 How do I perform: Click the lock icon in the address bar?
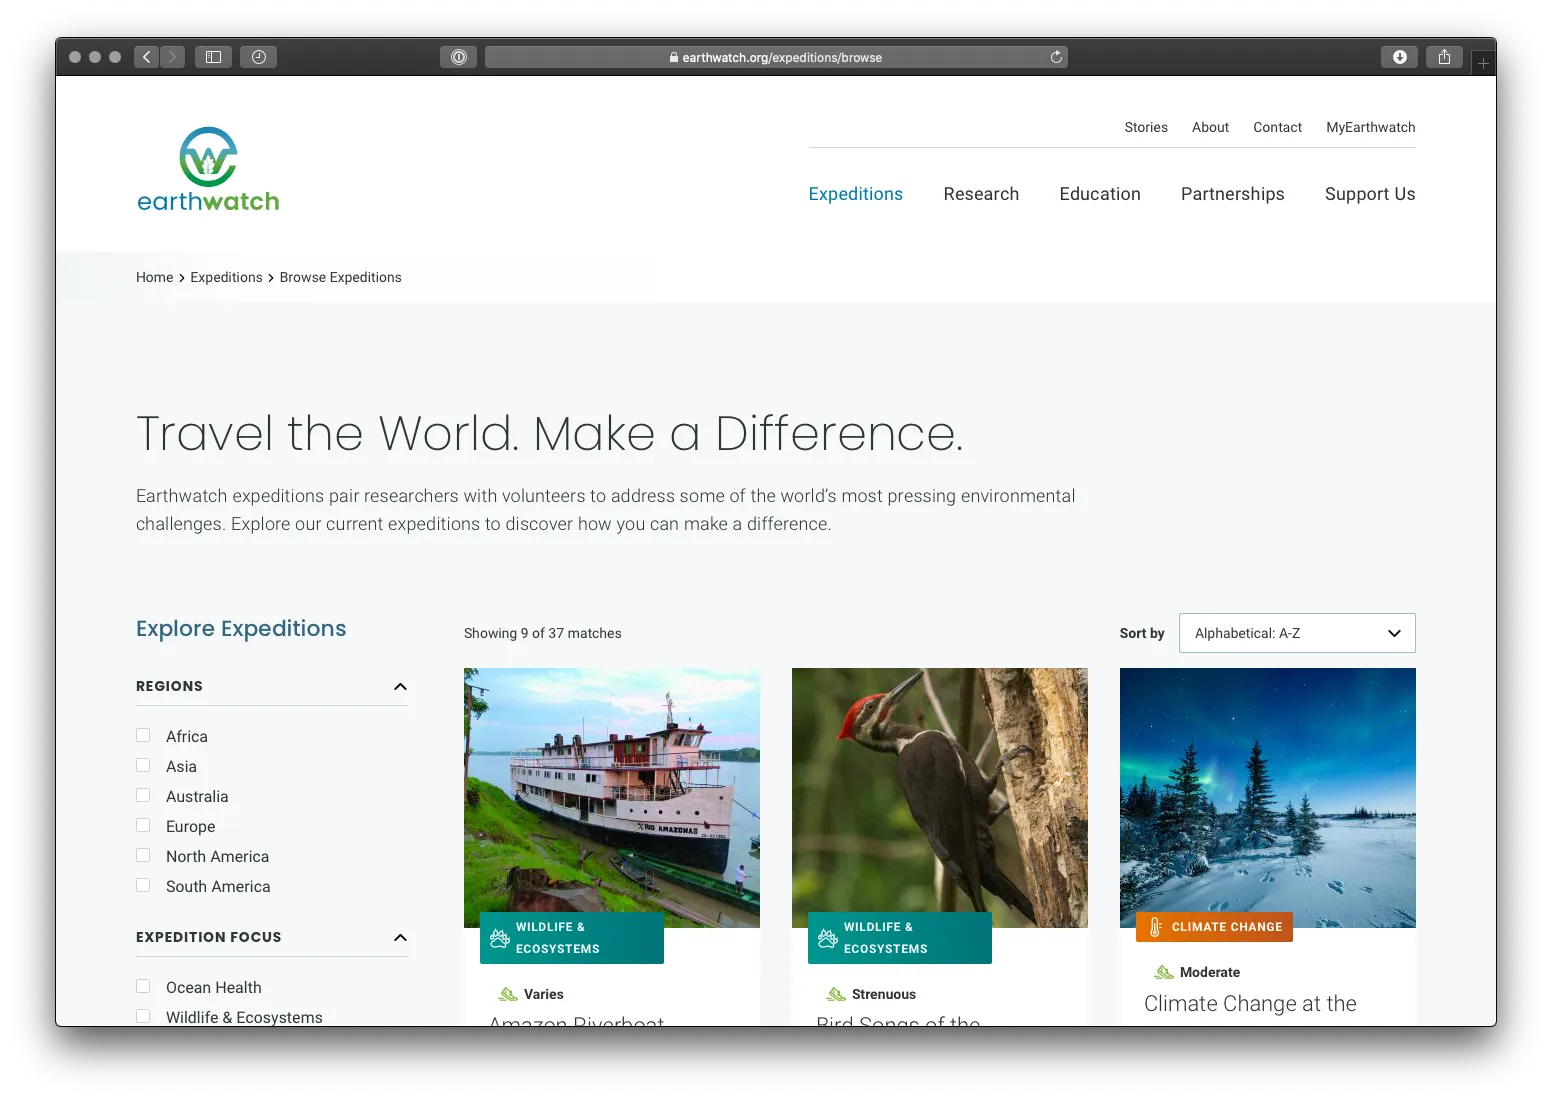tap(674, 58)
